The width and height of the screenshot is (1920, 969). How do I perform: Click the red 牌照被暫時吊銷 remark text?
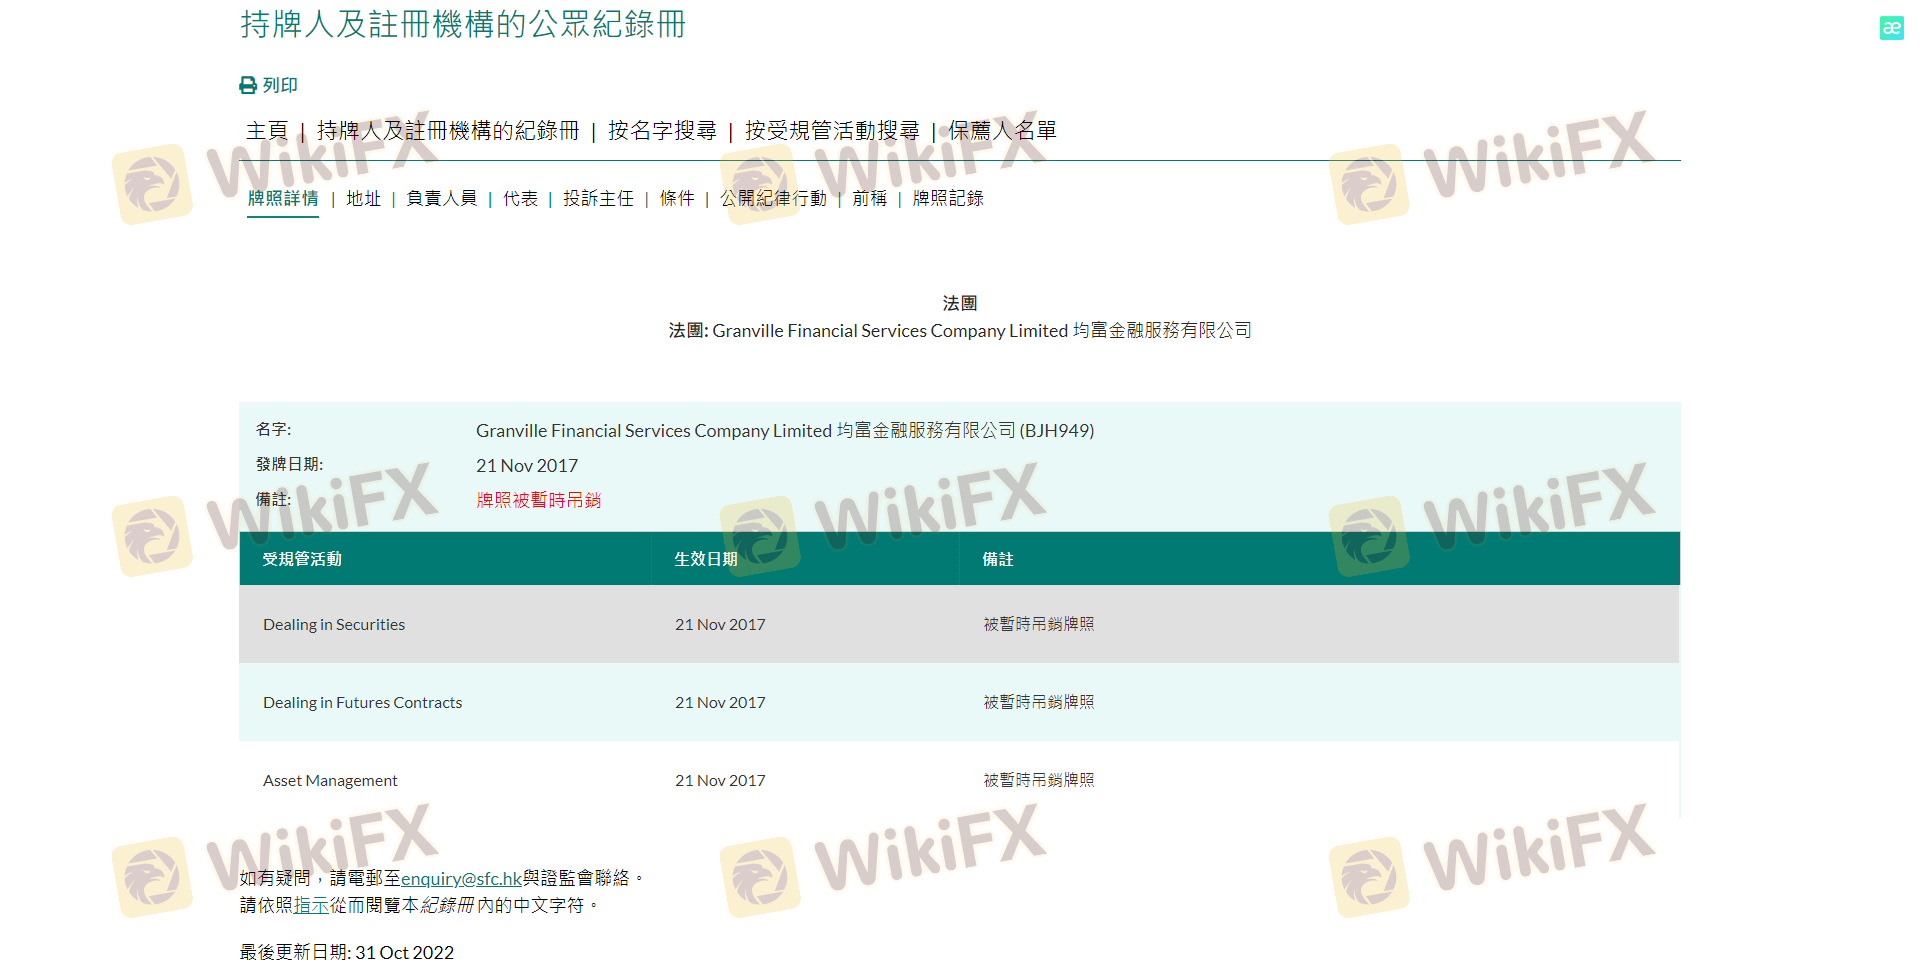tap(538, 501)
